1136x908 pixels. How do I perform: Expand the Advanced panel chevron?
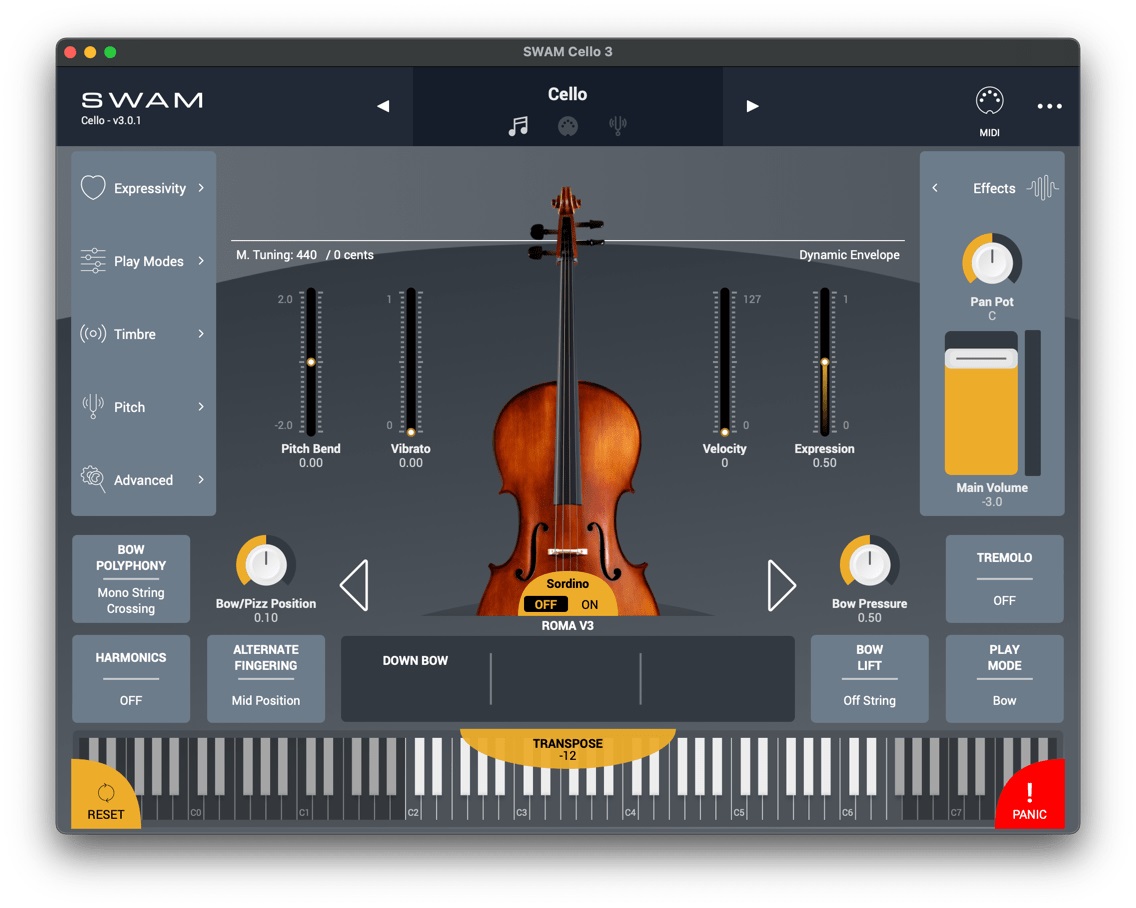tap(201, 480)
